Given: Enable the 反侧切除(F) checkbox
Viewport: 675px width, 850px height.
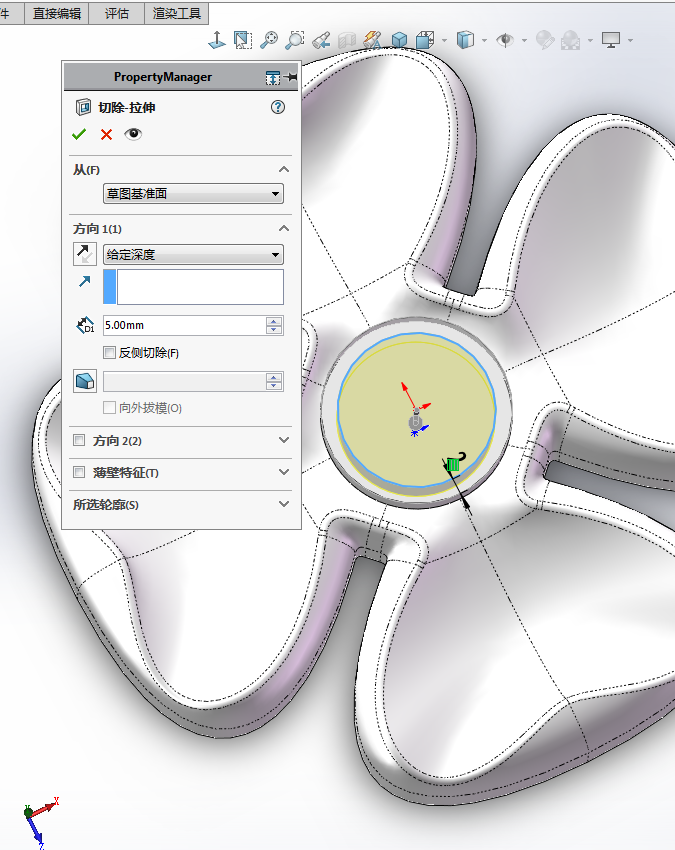Looking at the screenshot, I should click(x=110, y=353).
